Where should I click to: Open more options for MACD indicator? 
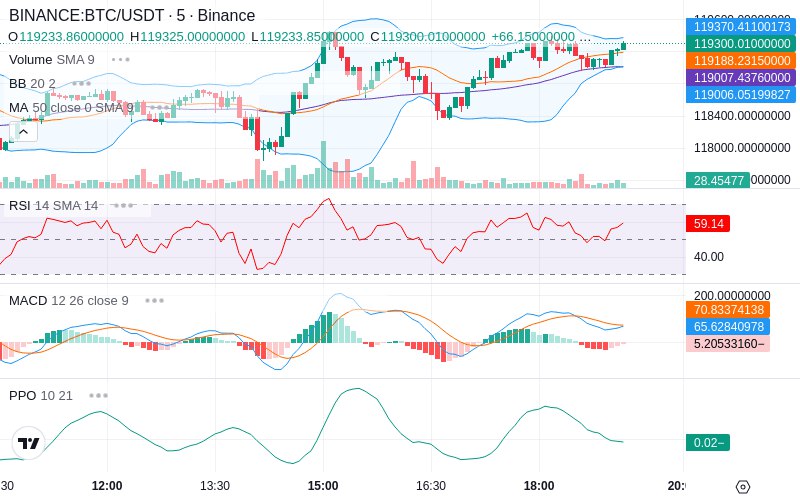(154, 300)
